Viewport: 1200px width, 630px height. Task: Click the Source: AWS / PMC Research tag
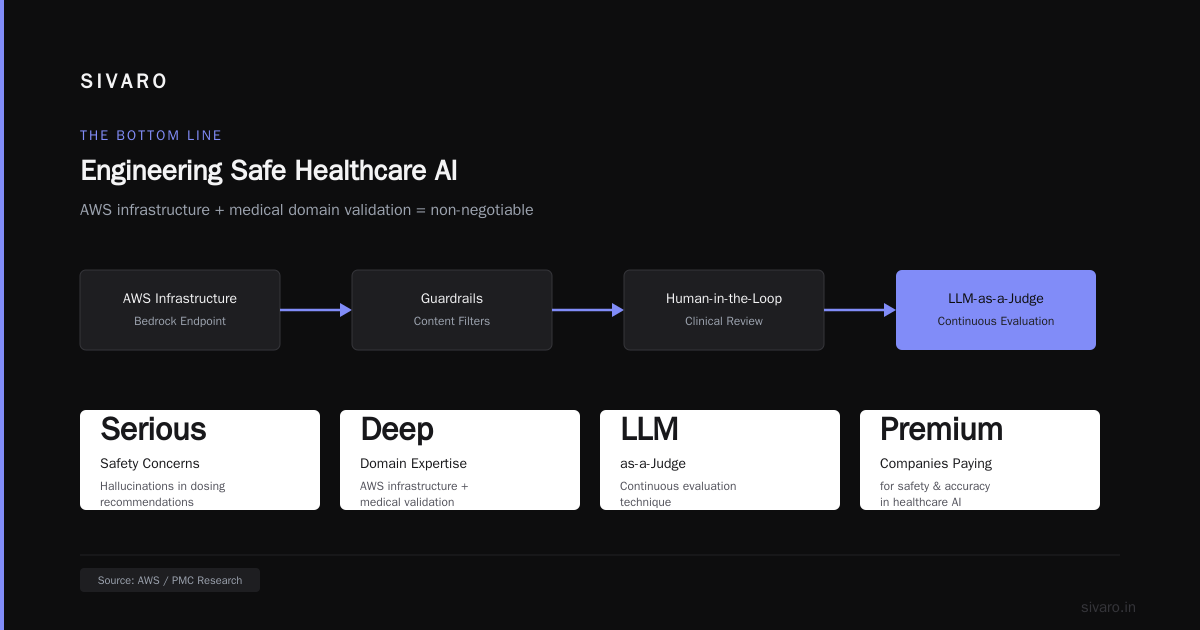tap(170, 580)
